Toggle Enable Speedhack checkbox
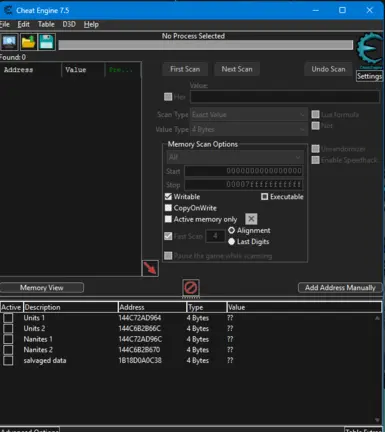Image resolution: width=385 pixels, height=432 pixels. (x=315, y=160)
